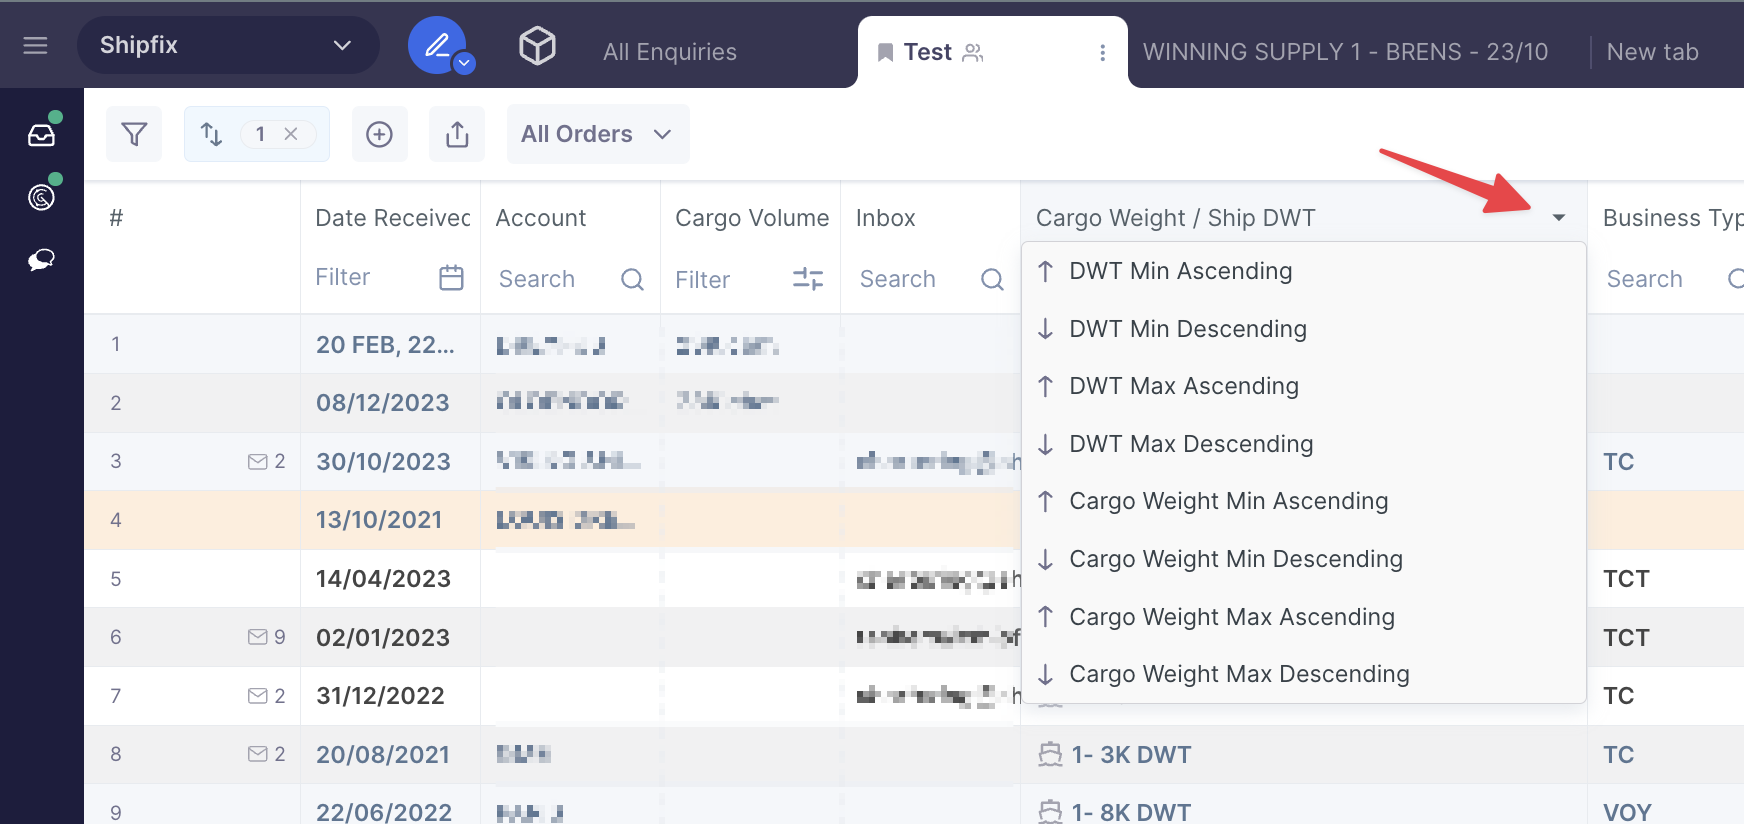Open Date Received calendar filter
The image size is (1744, 824).
451,278
